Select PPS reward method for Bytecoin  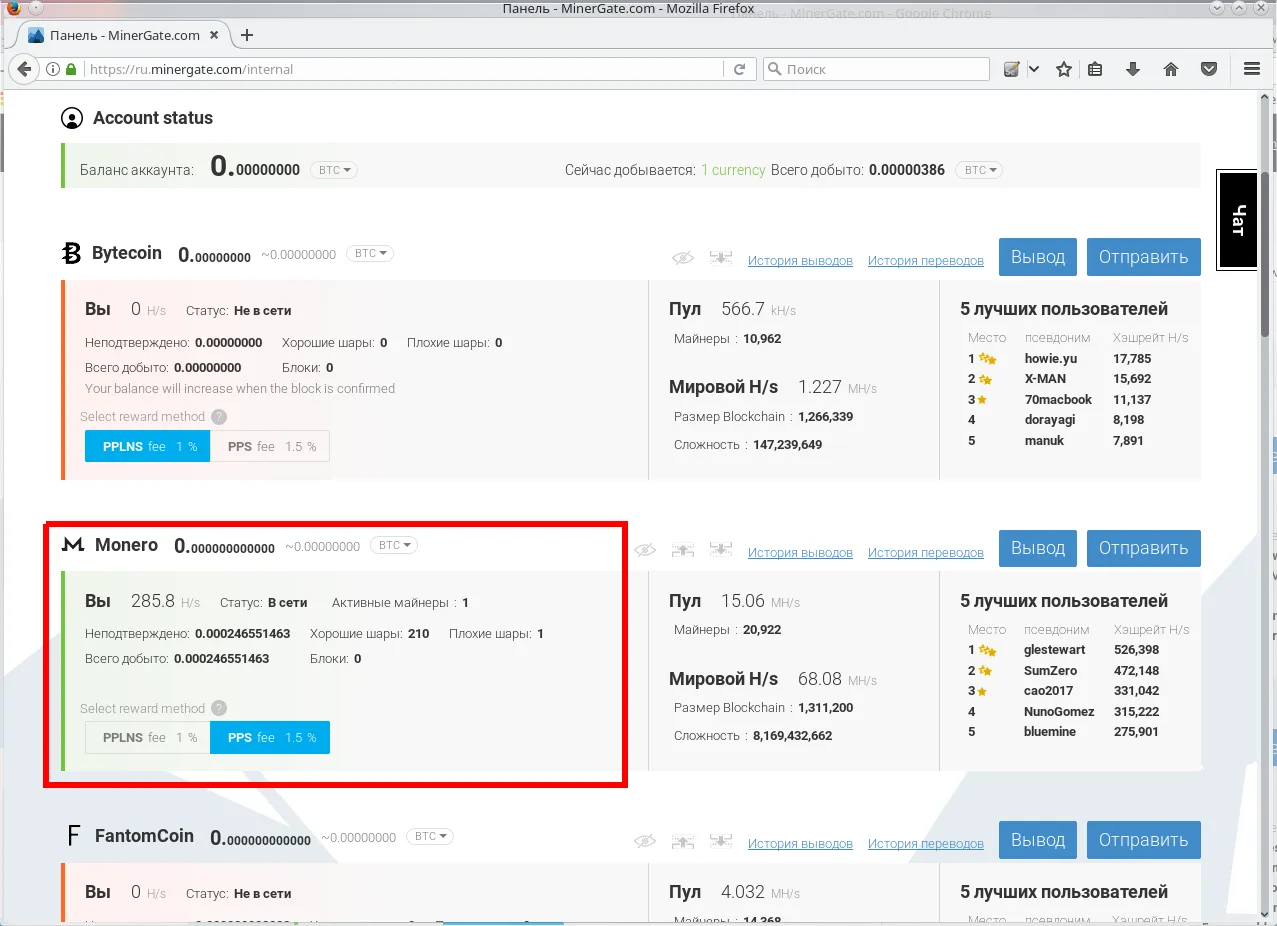click(x=270, y=446)
